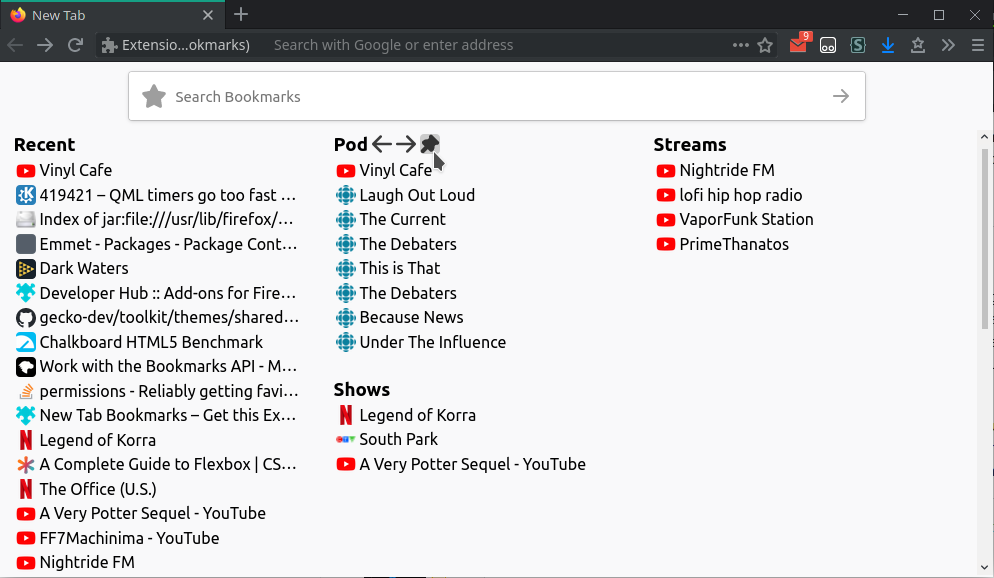Expand the toolbar overflow chevrons
The image size is (994, 578).
click(948, 45)
